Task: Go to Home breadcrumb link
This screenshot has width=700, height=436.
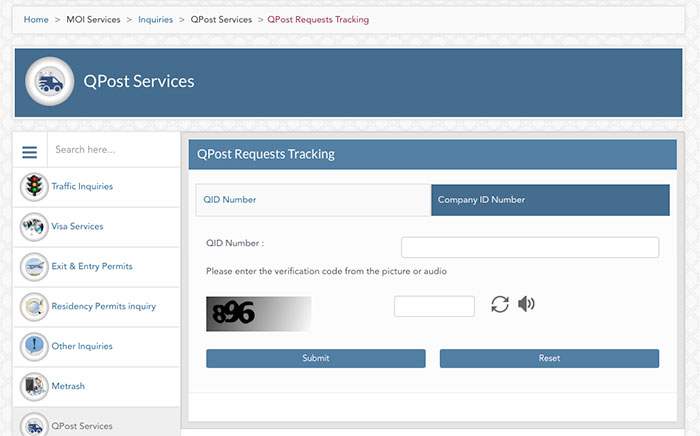Action: click(x=36, y=20)
